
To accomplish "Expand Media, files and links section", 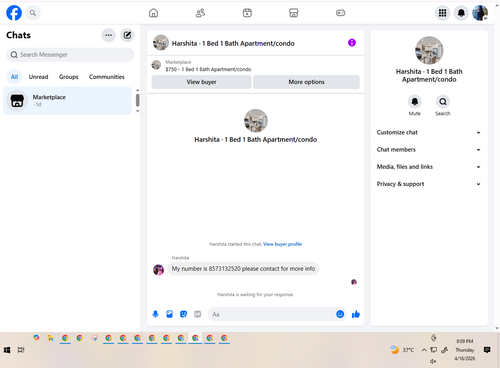I will coord(429,167).
